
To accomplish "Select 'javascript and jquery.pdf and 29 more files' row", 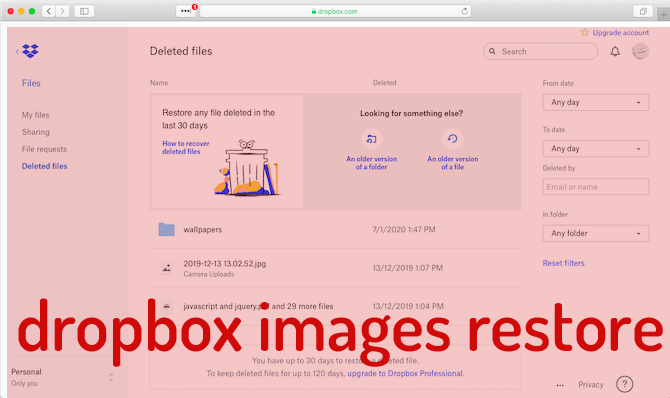I will pyautogui.click(x=258, y=306).
